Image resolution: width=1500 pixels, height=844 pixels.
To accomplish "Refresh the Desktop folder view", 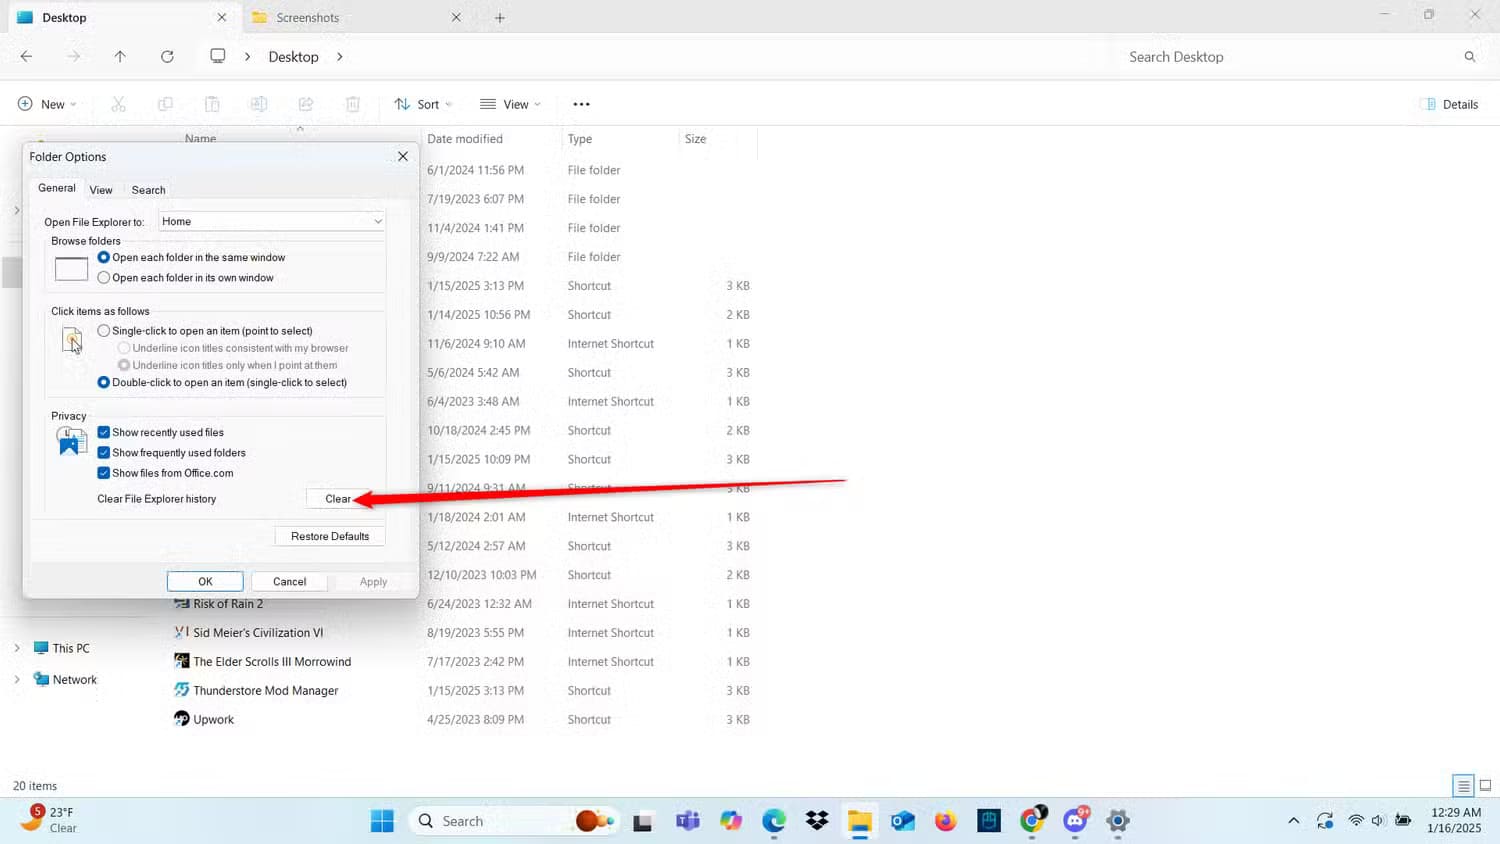I will click(x=167, y=57).
